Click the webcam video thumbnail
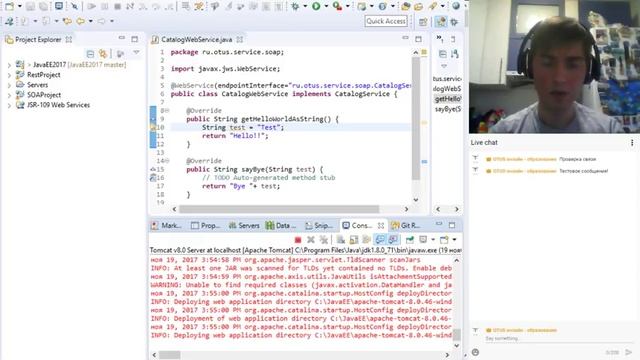The height and width of the screenshot is (360, 640). pyautogui.click(x=554, y=67)
